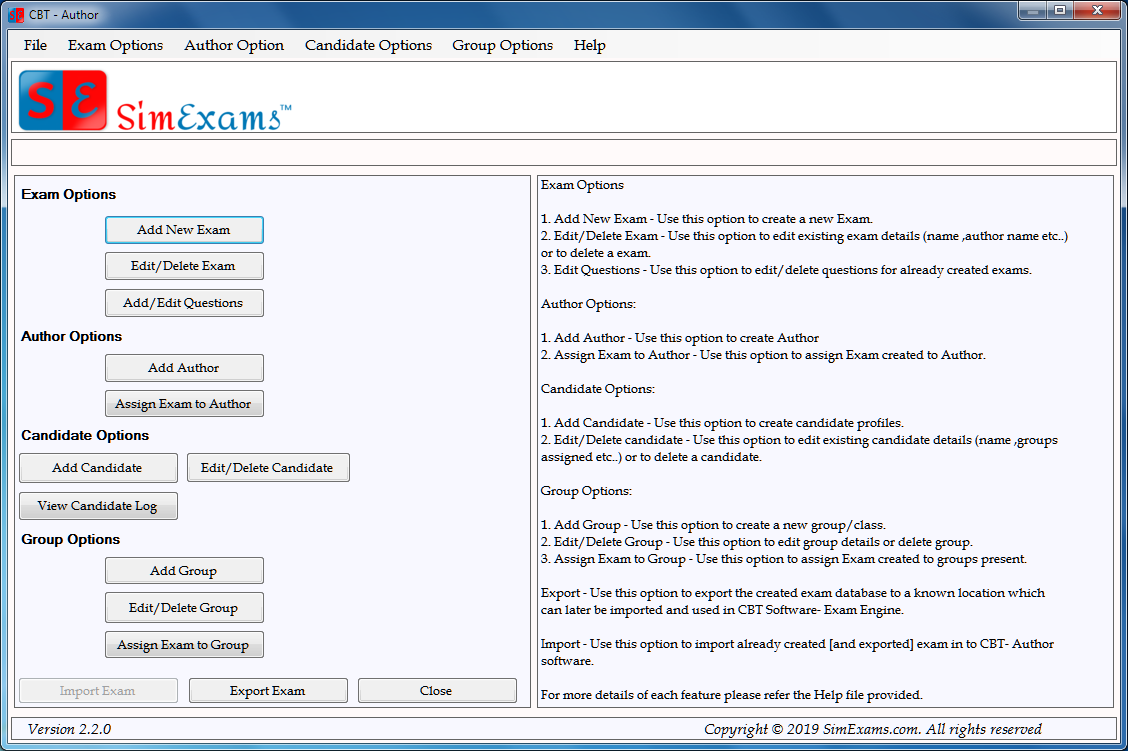
Task: Click the 'Export - Use this option' help line
Action: 793,601
